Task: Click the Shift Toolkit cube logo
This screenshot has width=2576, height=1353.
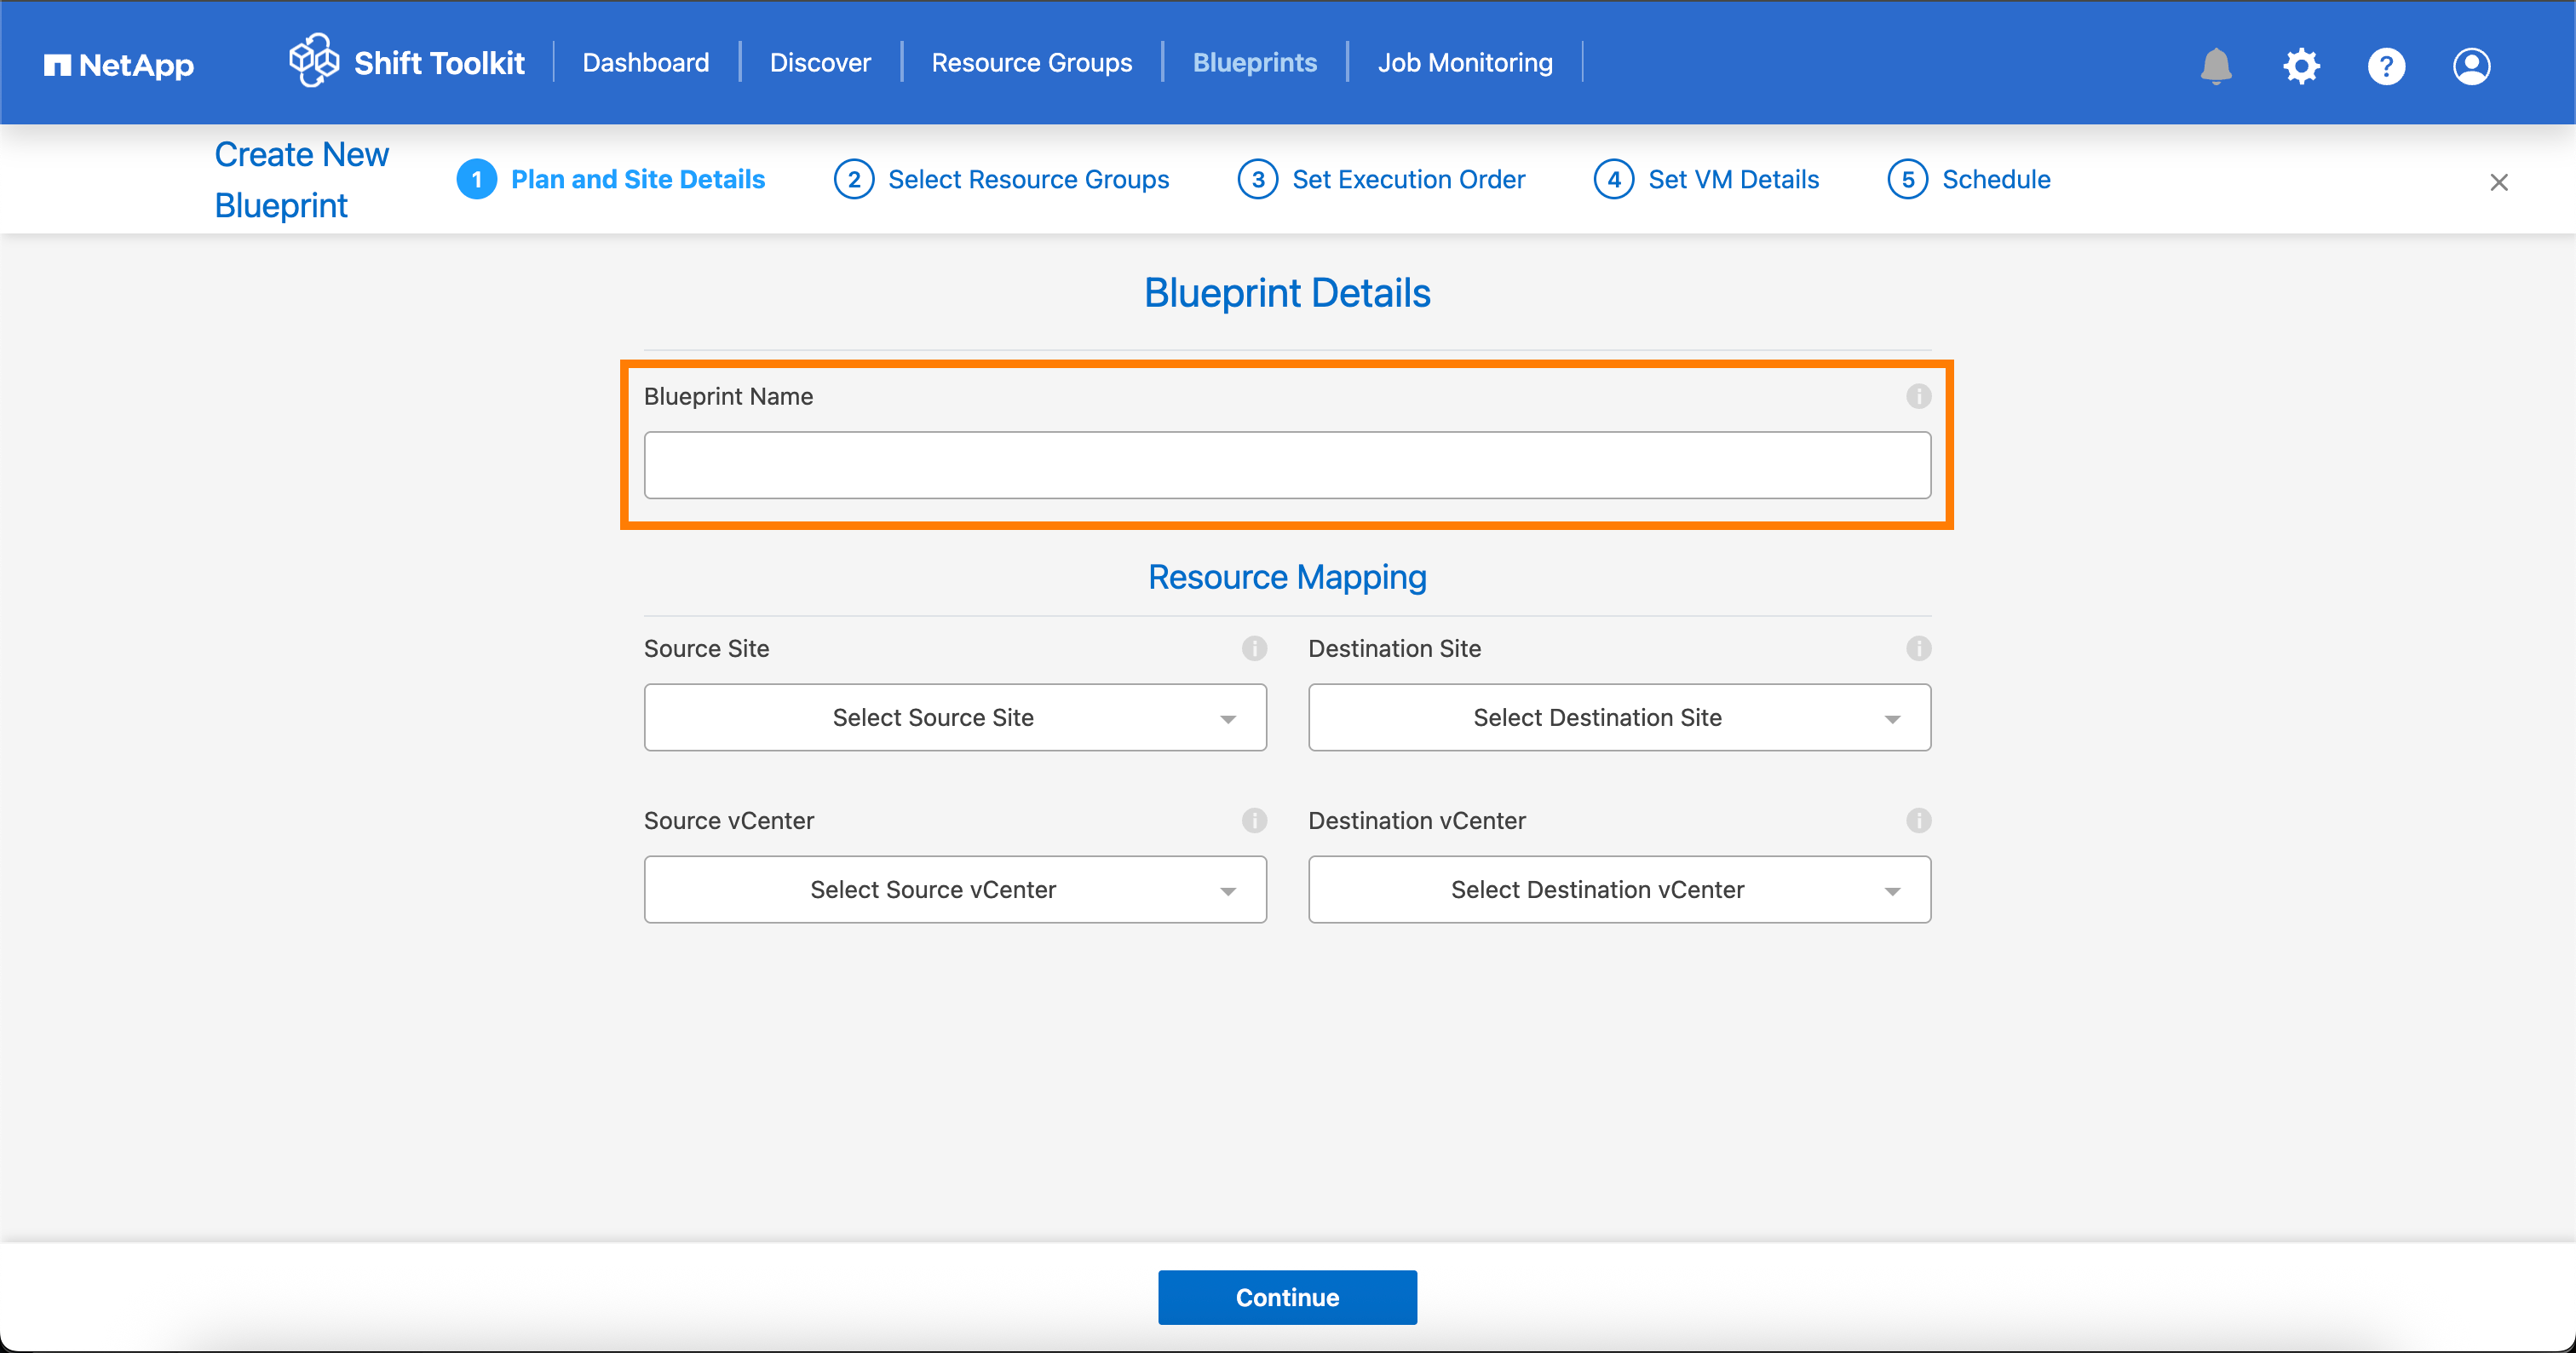Action: point(314,61)
